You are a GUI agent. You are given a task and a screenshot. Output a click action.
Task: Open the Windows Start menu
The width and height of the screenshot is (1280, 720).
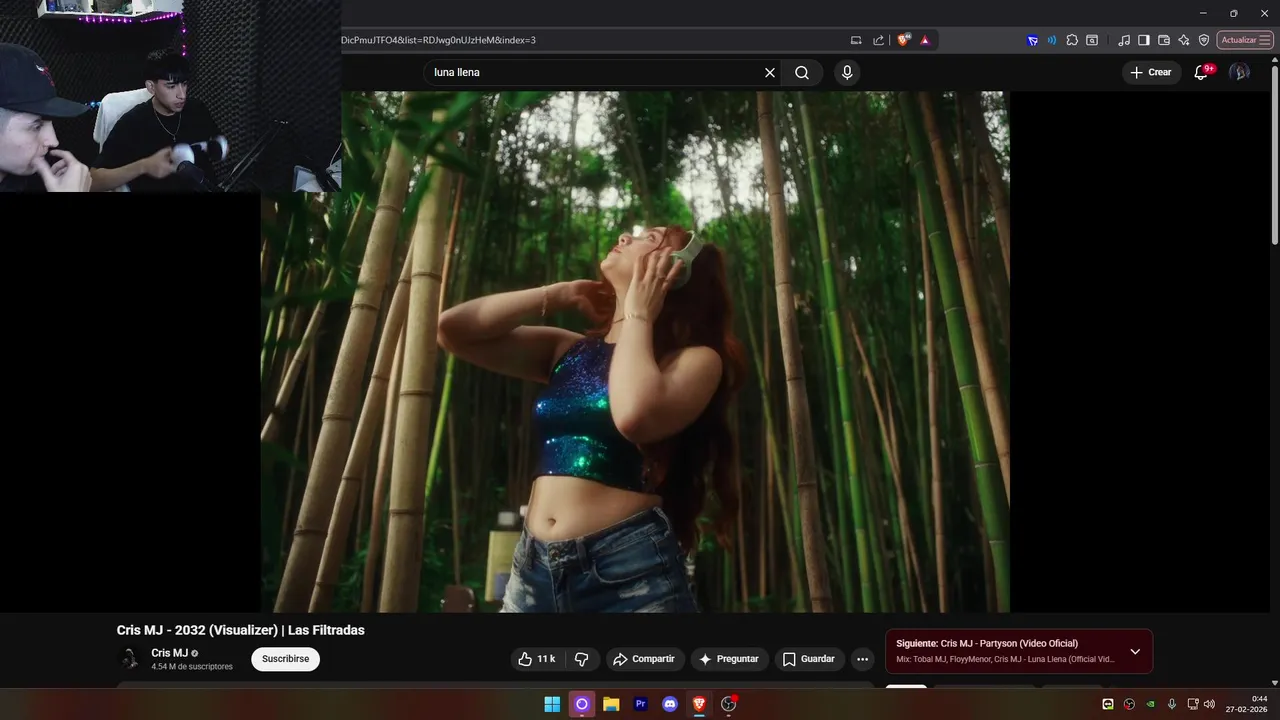552,704
